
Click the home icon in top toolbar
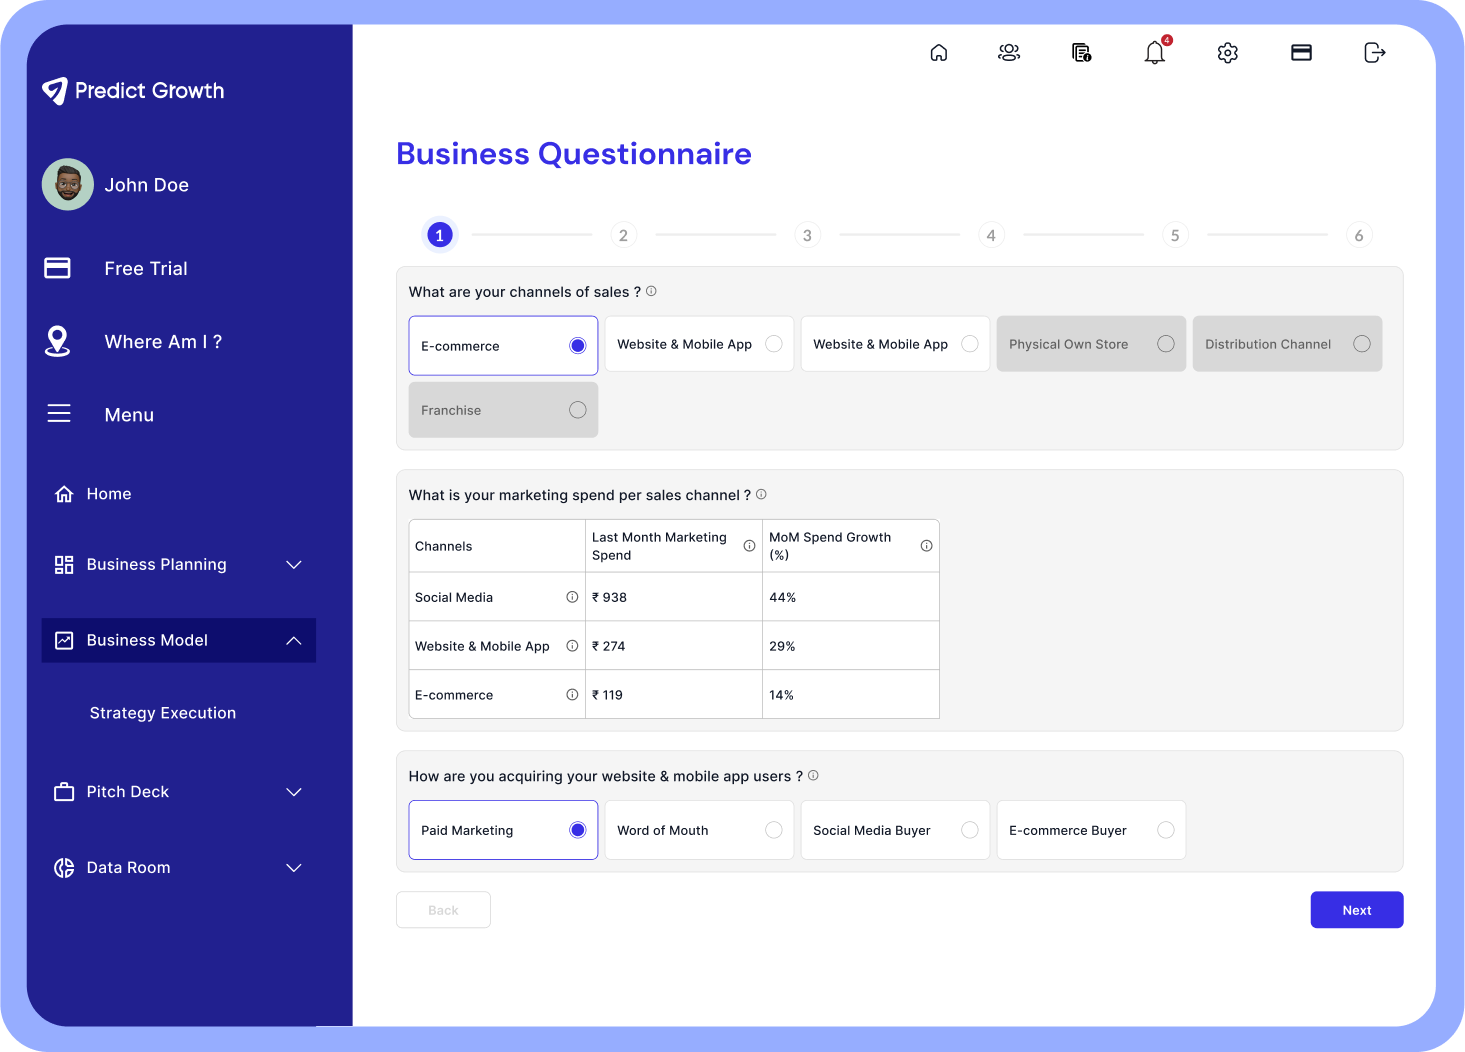(x=938, y=53)
